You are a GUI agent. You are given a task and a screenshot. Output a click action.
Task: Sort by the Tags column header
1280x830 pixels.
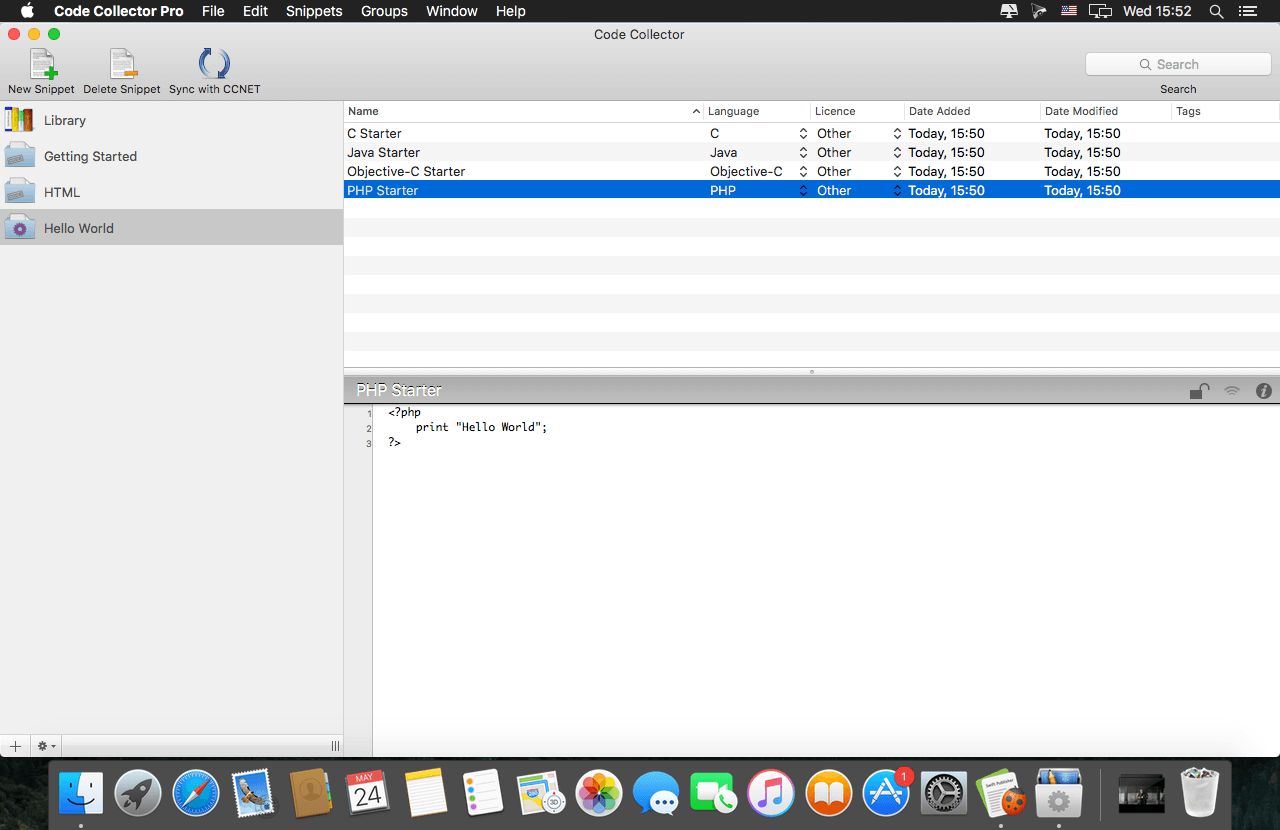pos(1225,111)
